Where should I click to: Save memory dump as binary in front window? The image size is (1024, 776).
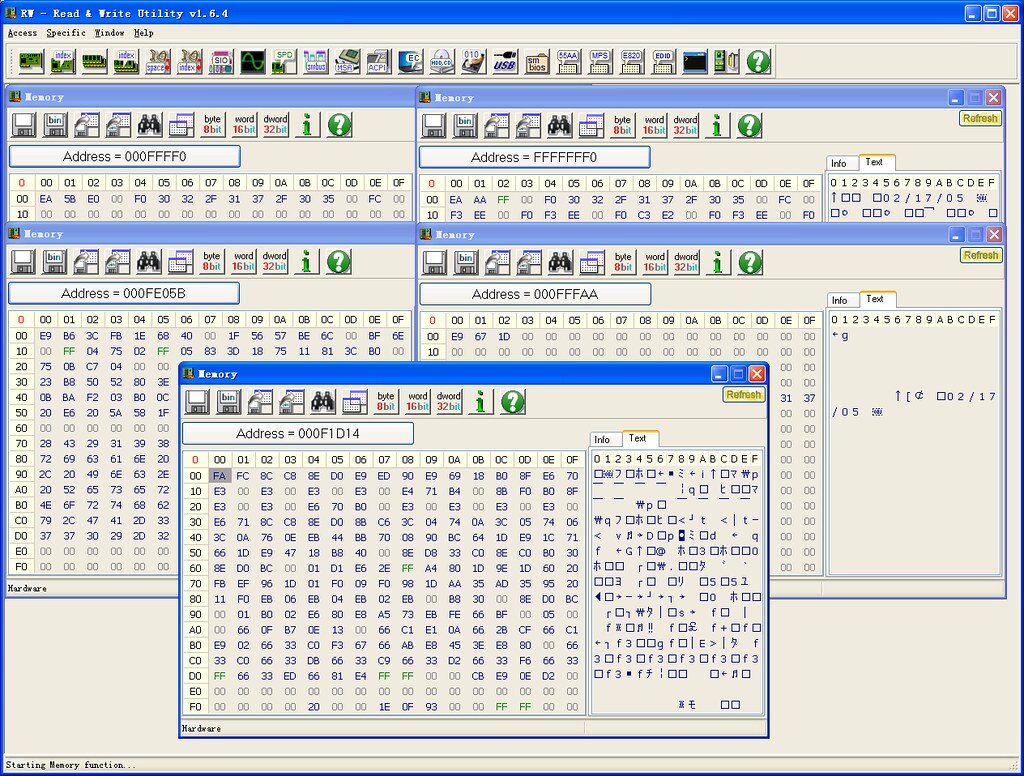[x=229, y=401]
